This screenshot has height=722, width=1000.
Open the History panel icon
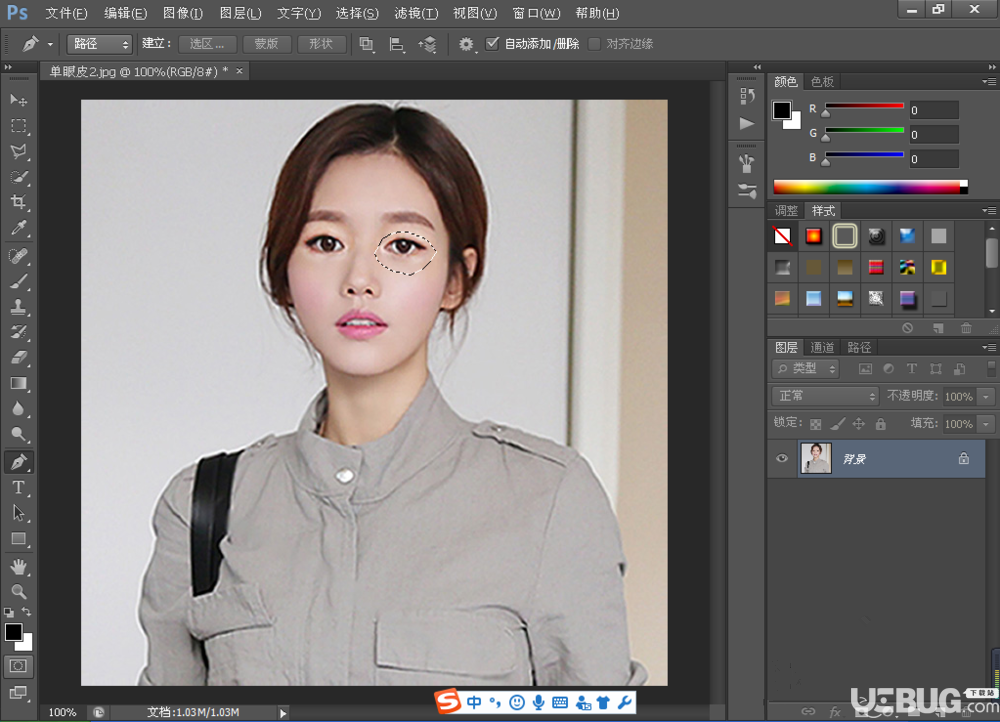(747, 96)
